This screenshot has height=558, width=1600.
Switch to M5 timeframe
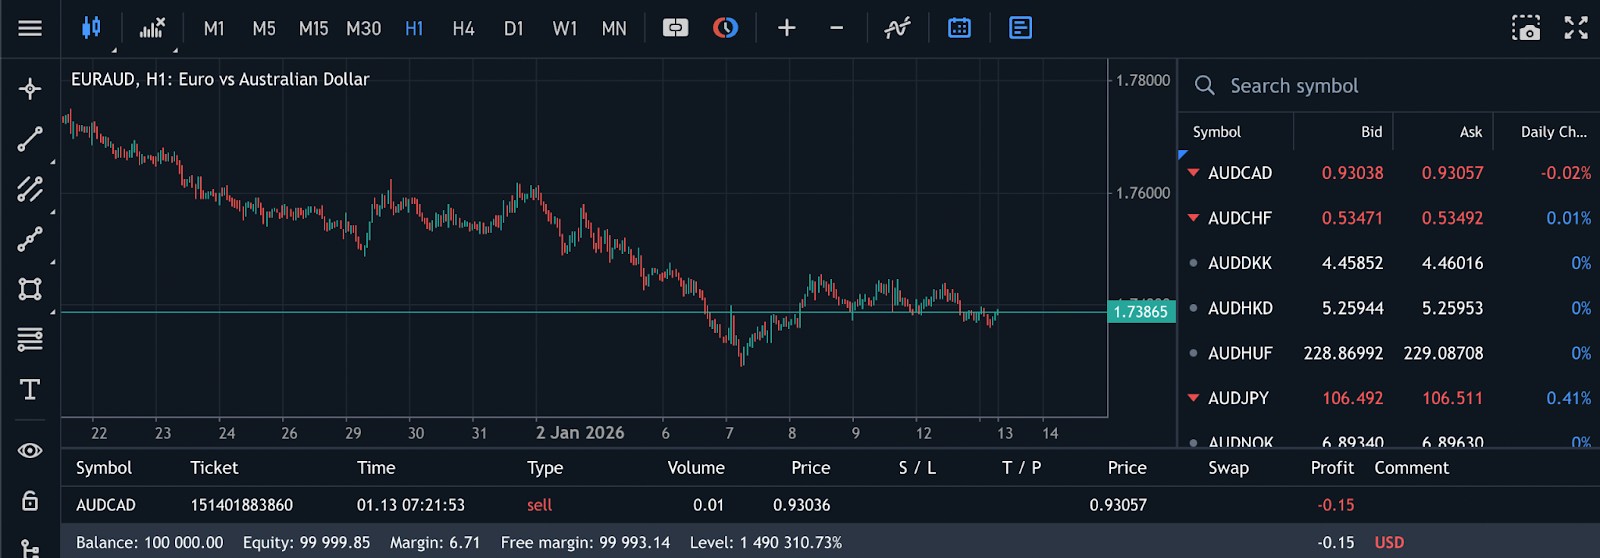click(264, 29)
